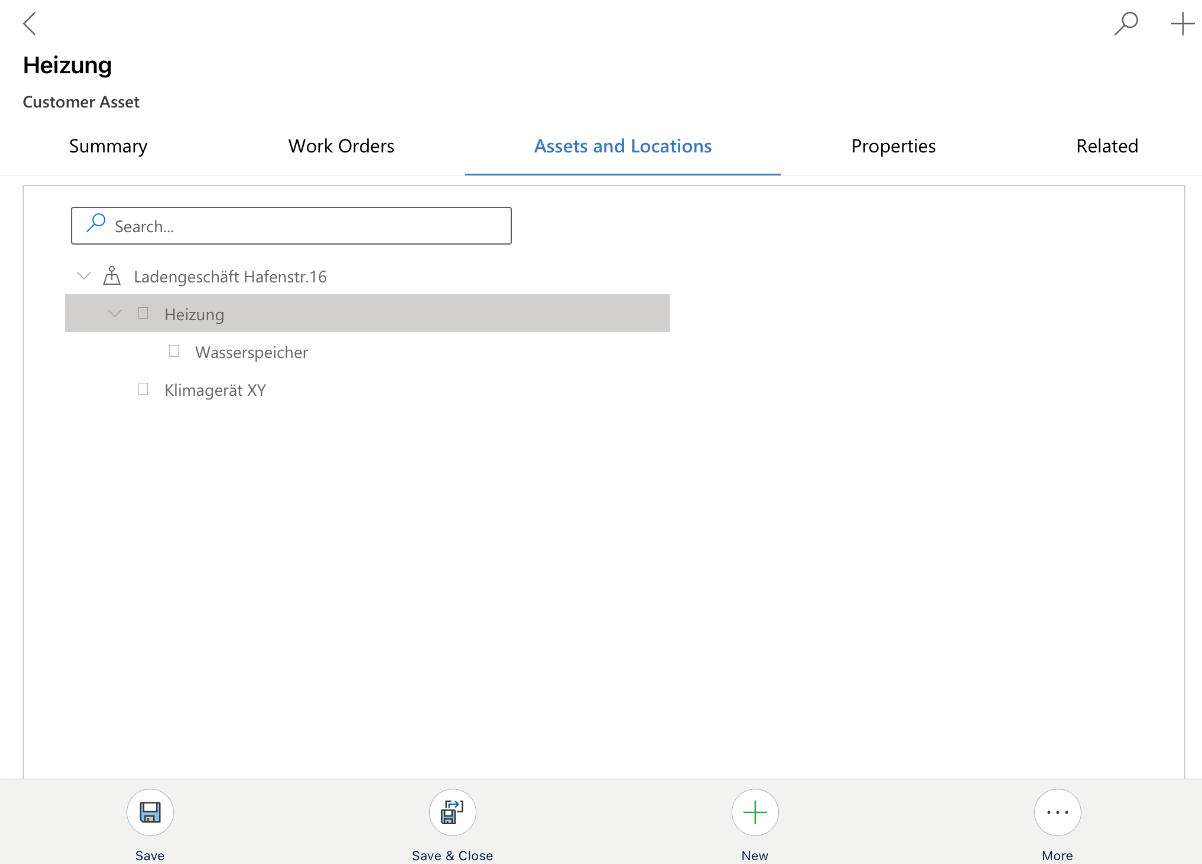Switch to the Summary tab
The width and height of the screenshot is (1202, 864).
[108, 146]
